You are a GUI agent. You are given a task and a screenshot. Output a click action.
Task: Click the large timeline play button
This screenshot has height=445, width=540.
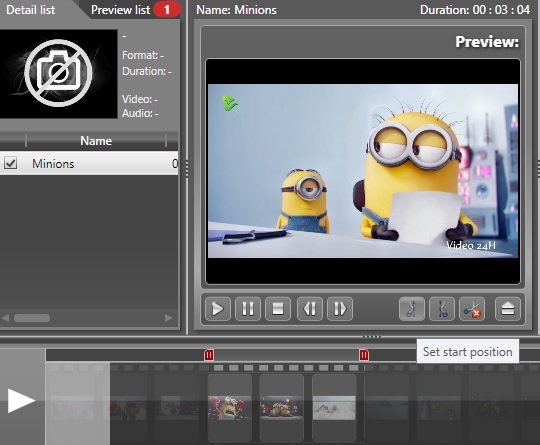click(21, 401)
